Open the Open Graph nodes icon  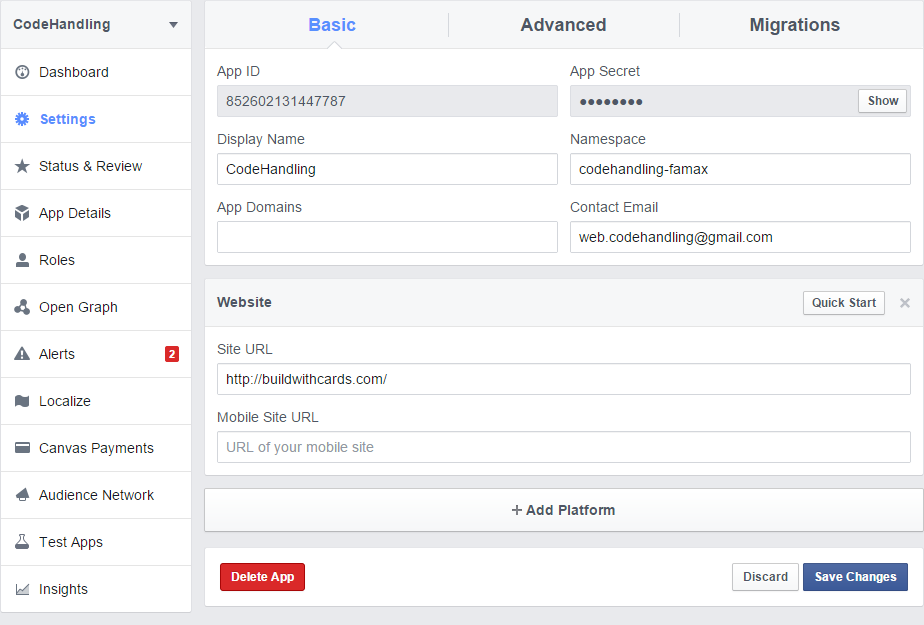22,307
